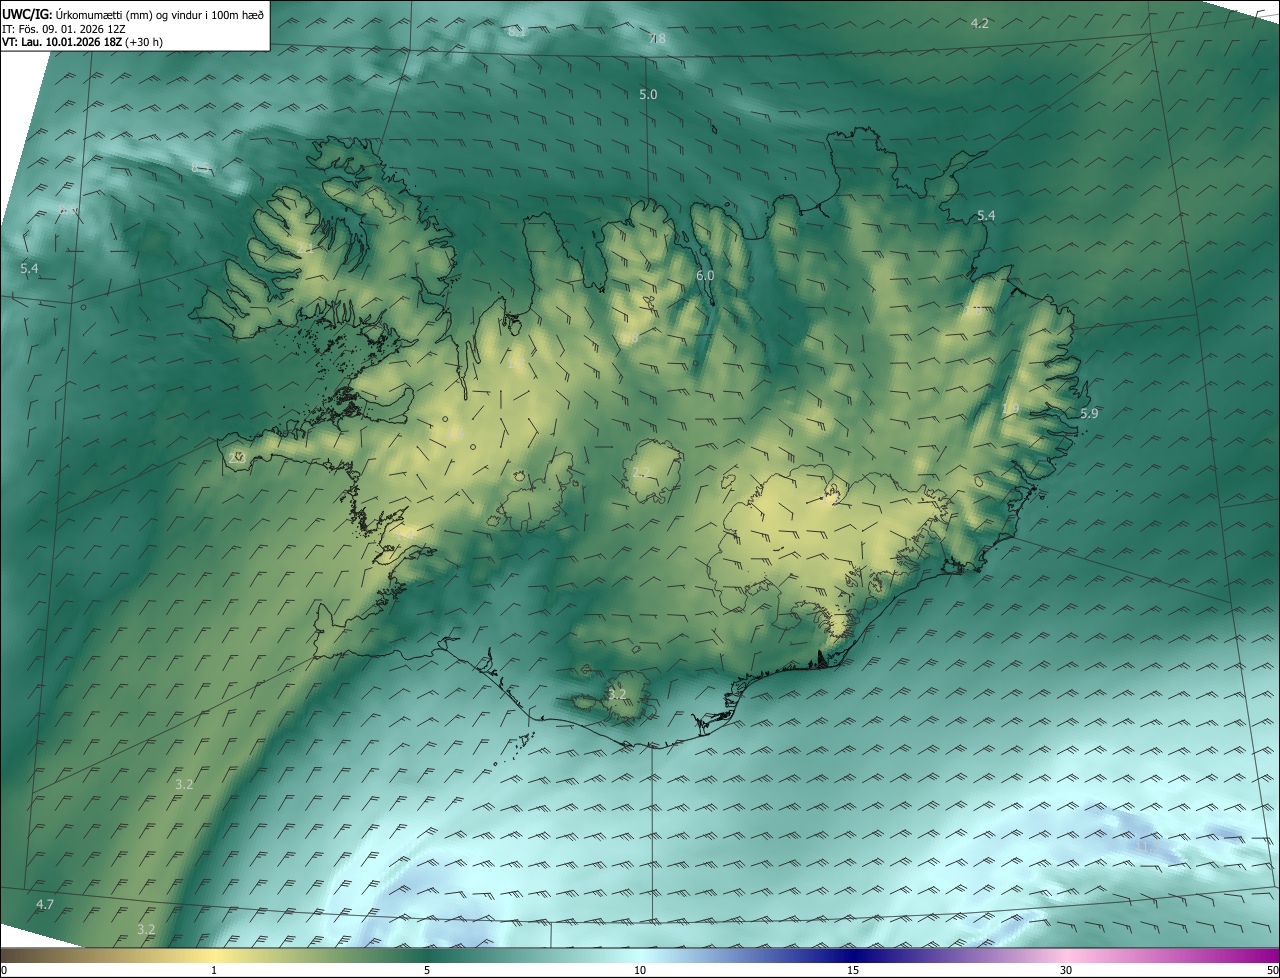The height and width of the screenshot is (978, 1280).
Task: Click the 'UWC/IG: Úrkomumætti (mm)' title line
Action: pos(133,14)
